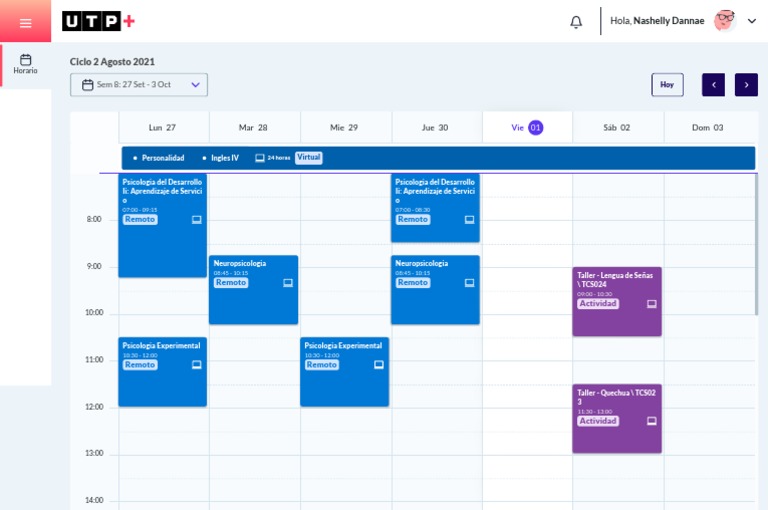Viewport: 768px width, 510px height.
Task: Click the Personalidad course in banner
Action: 162,158
